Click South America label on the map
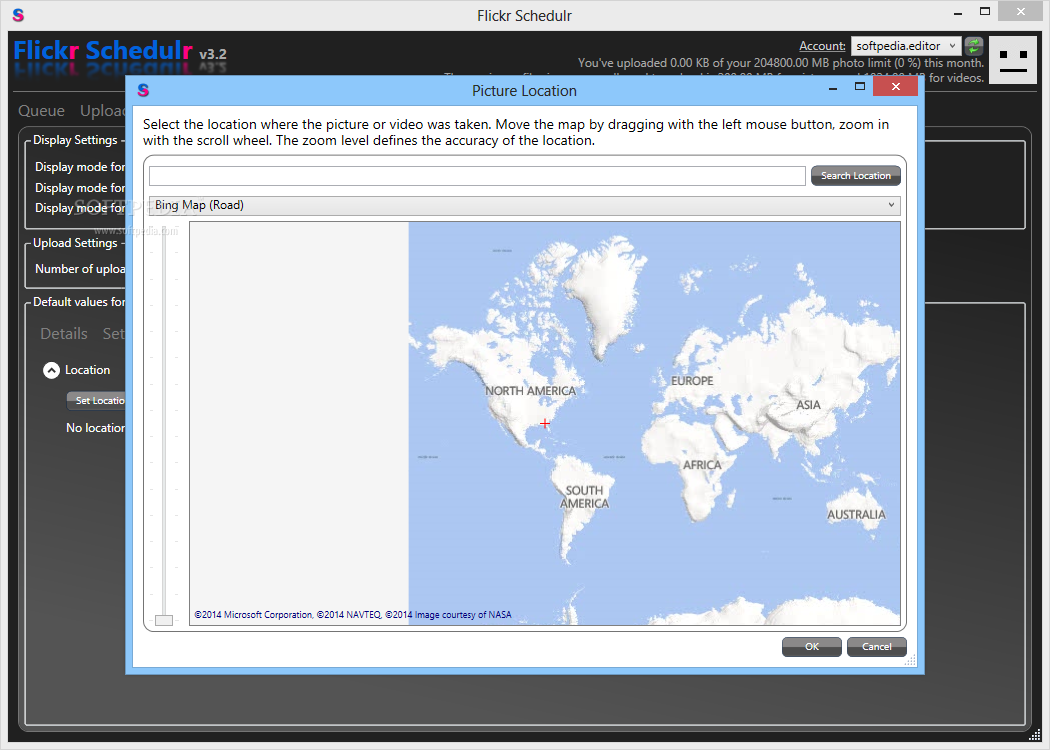 click(584, 497)
